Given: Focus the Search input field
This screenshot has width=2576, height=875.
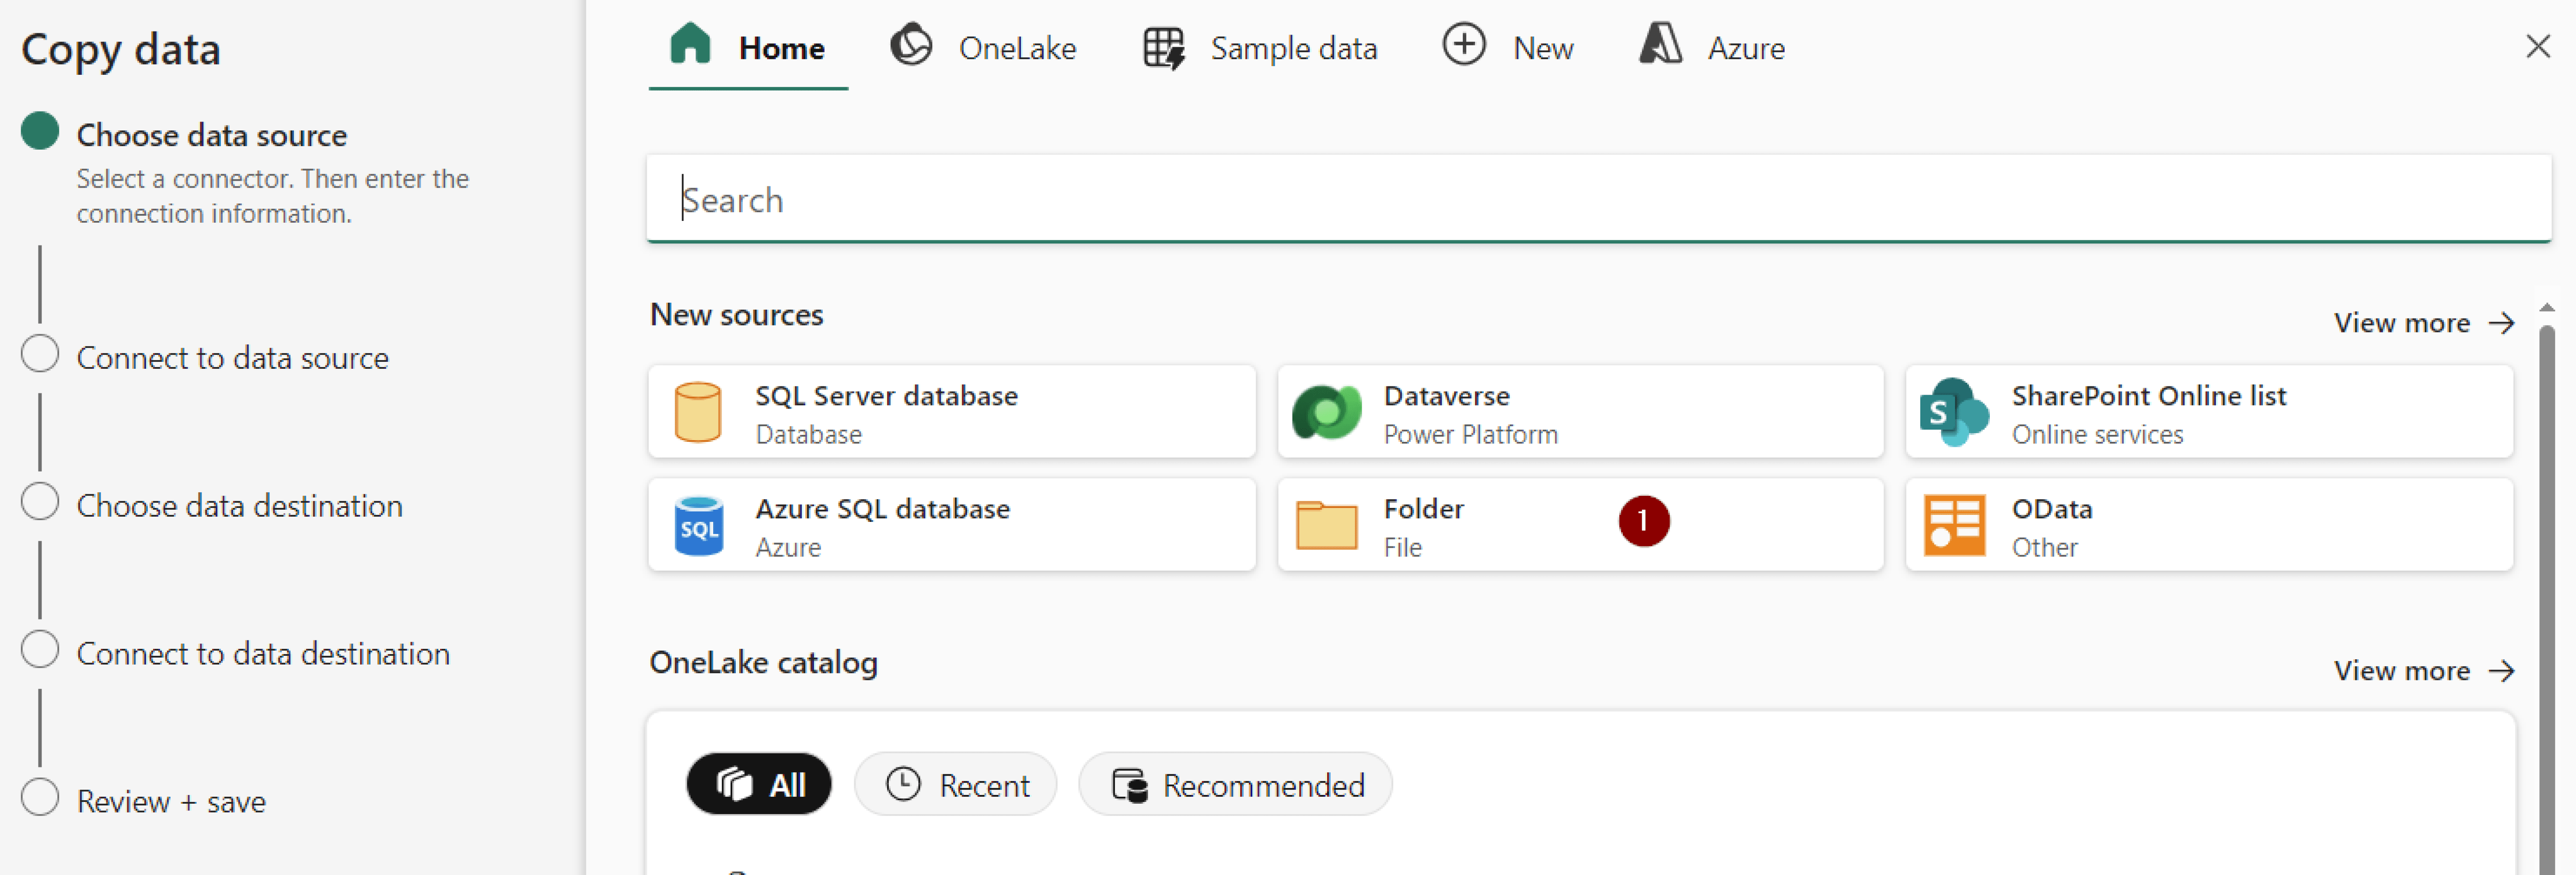Looking at the screenshot, I should (1598, 199).
